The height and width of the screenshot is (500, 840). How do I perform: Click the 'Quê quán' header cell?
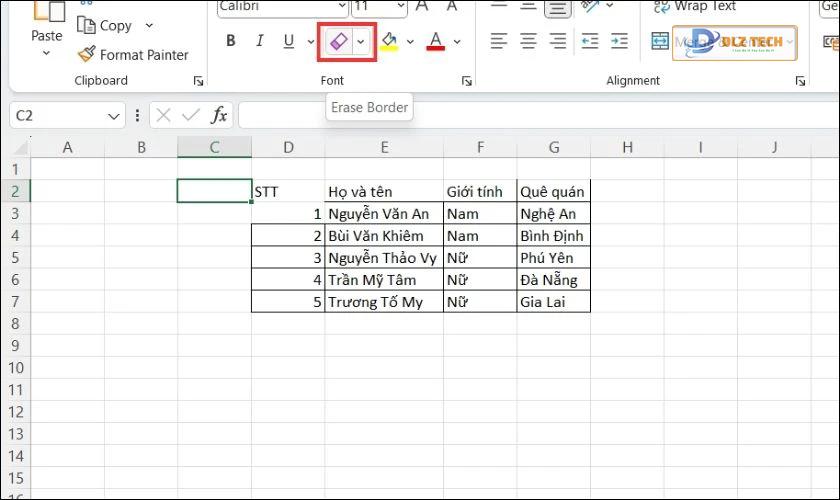[x=553, y=191]
